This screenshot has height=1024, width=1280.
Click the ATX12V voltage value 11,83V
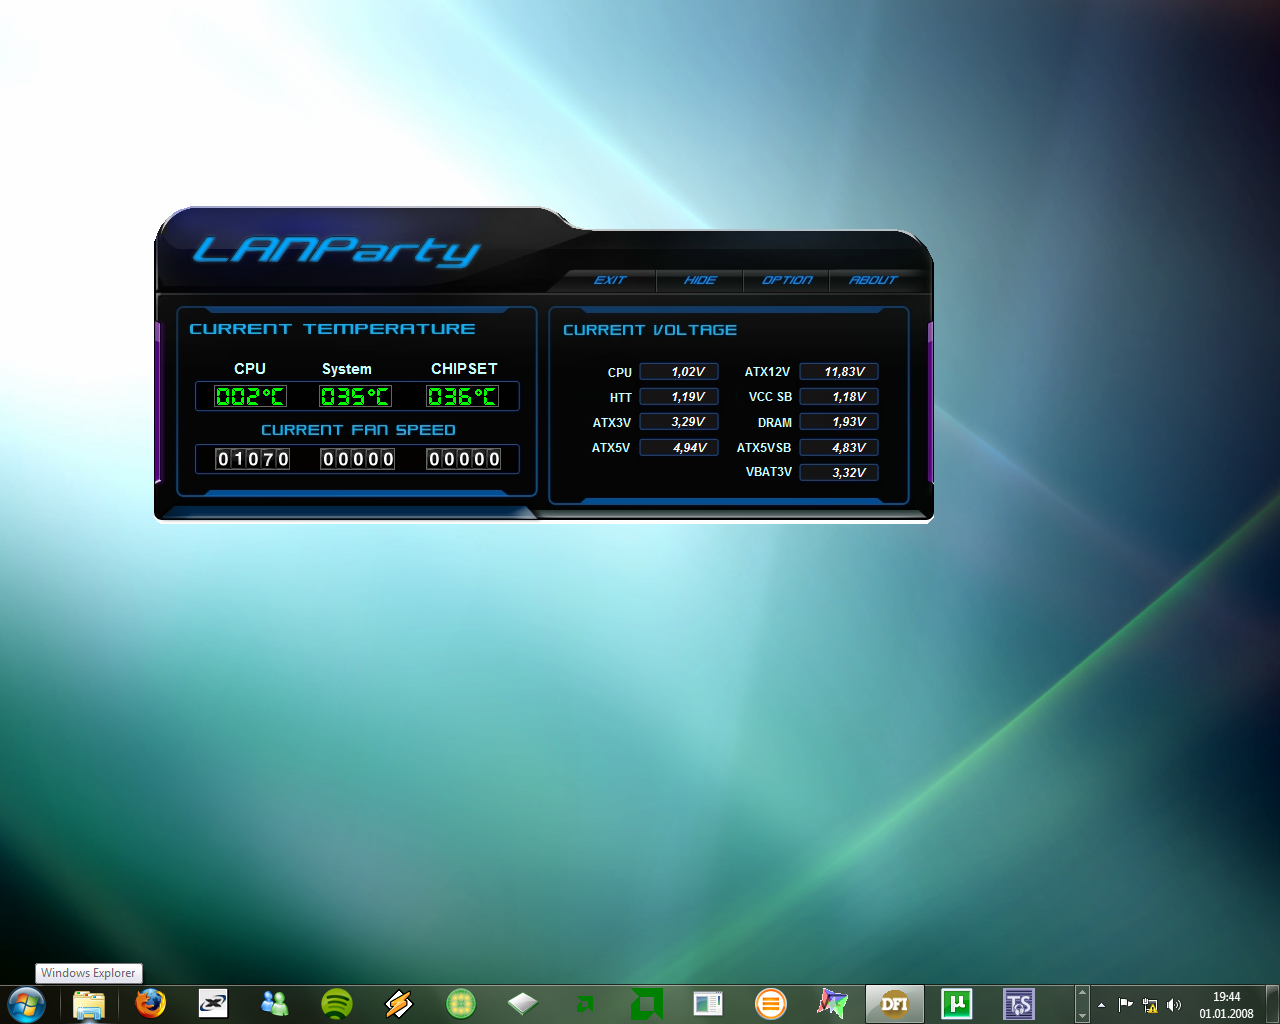point(839,372)
